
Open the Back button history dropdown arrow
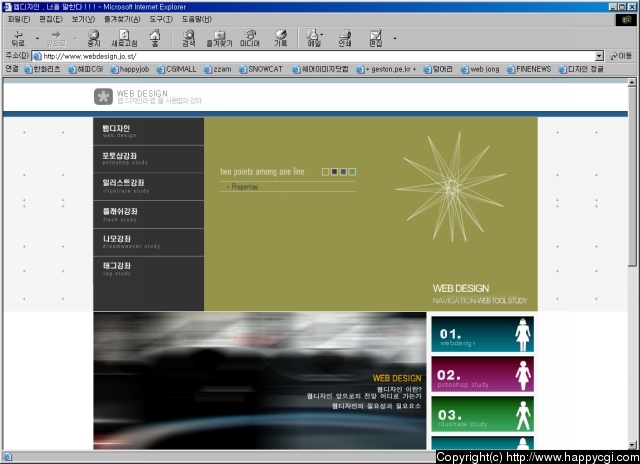point(37,38)
